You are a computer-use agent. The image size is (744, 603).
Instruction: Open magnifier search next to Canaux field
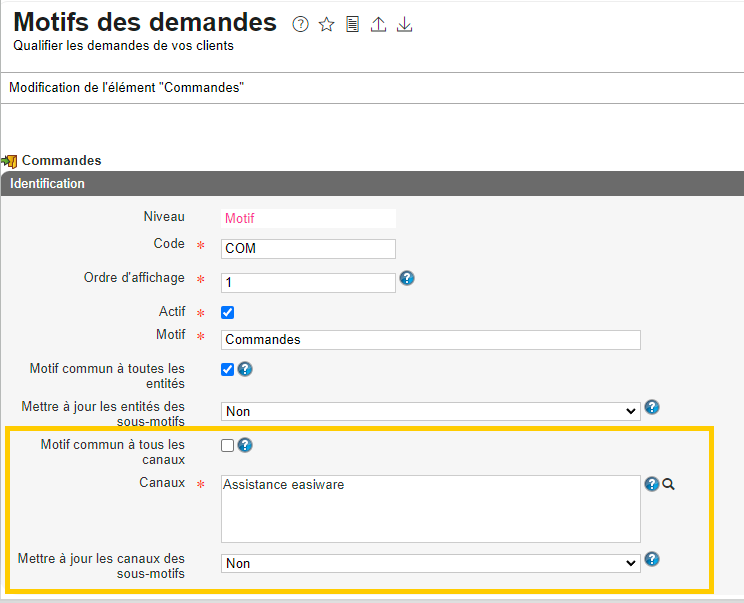click(669, 484)
